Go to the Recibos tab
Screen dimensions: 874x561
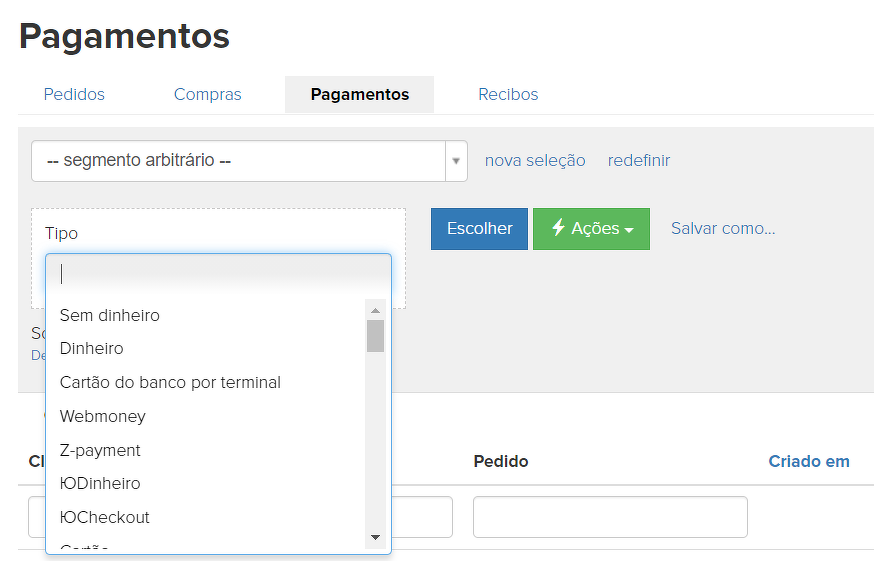[508, 94]
